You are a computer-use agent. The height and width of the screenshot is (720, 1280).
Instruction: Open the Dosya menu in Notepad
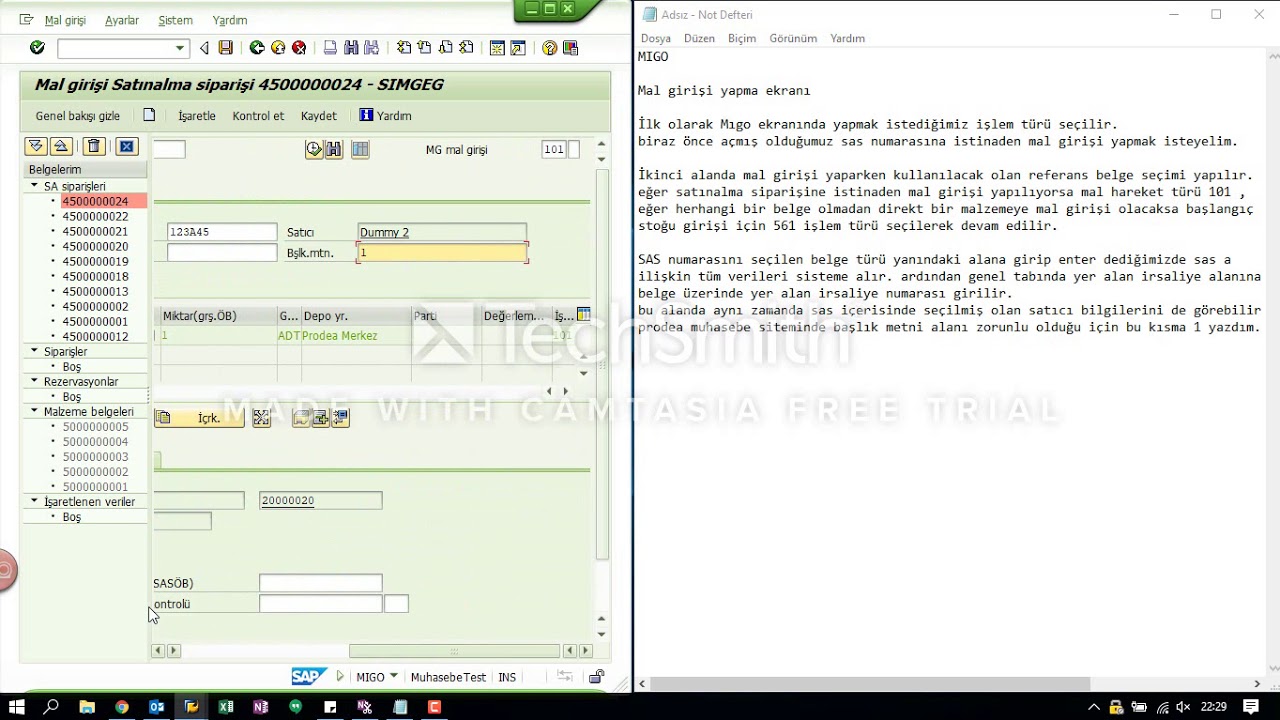point(656,38)
